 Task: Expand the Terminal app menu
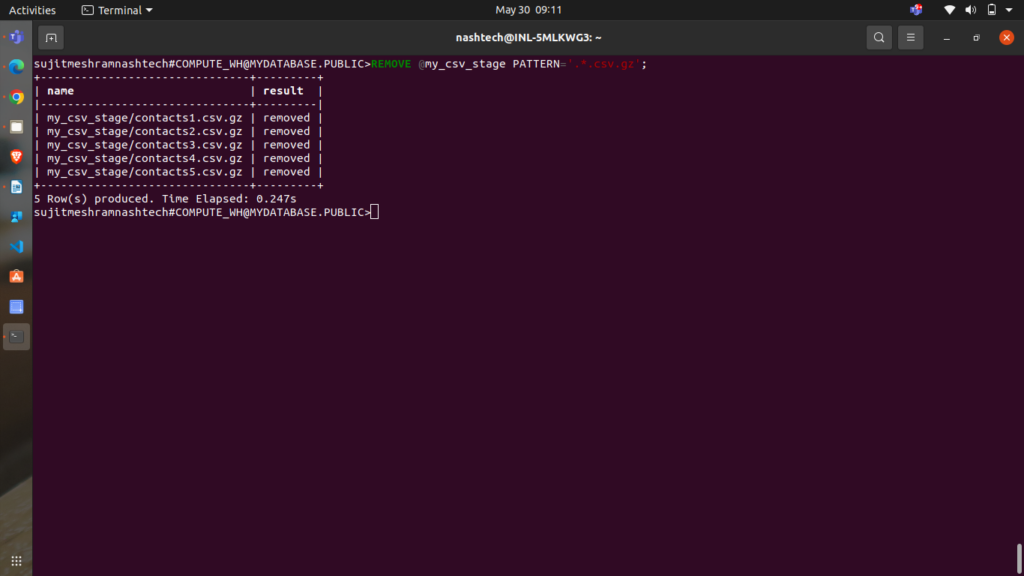click(x=117, y=10)
